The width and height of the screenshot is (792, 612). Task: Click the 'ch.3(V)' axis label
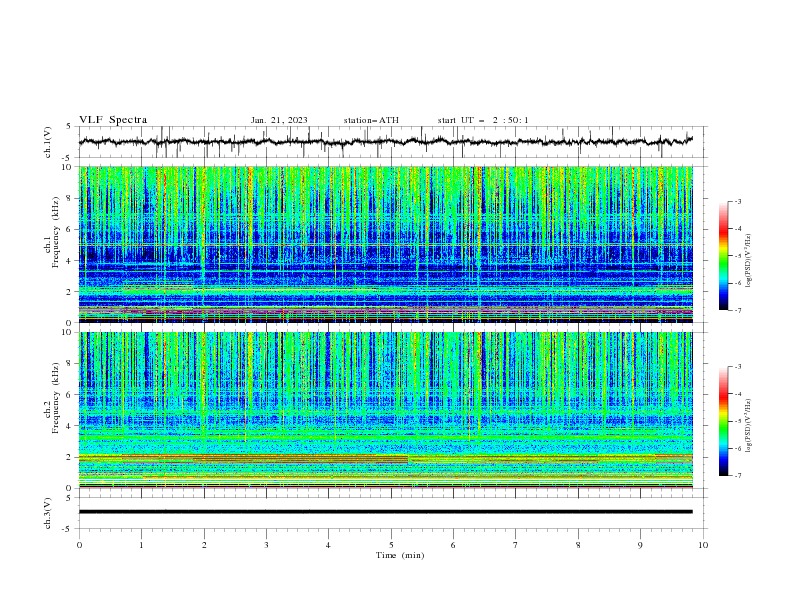click(x=48, y=513)
